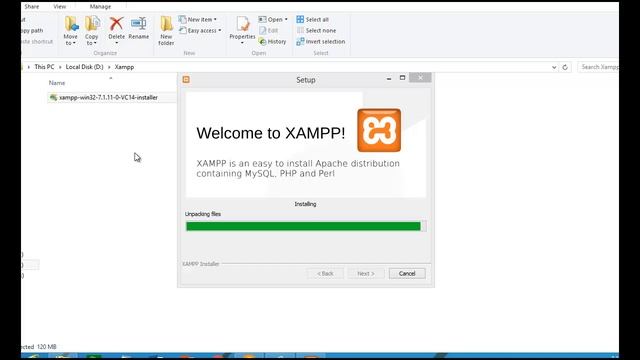Minimize the Setup window
This screenshot has height=360, width=640.
(389, 78)
